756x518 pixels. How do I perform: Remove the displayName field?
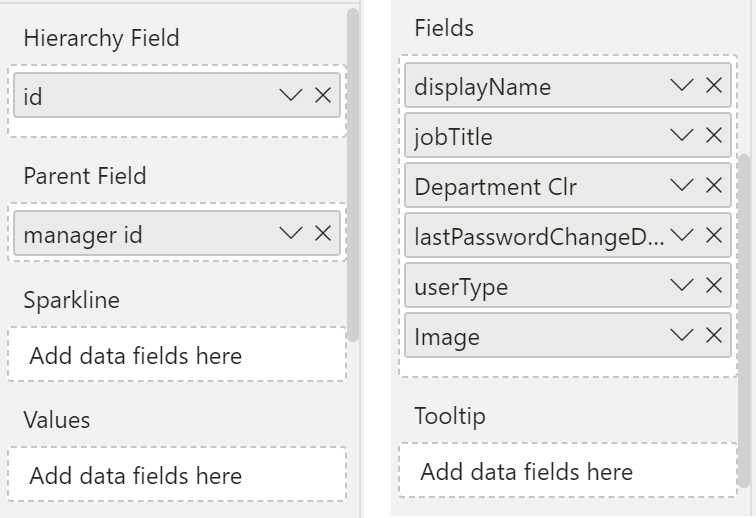[x=714, y=86]
